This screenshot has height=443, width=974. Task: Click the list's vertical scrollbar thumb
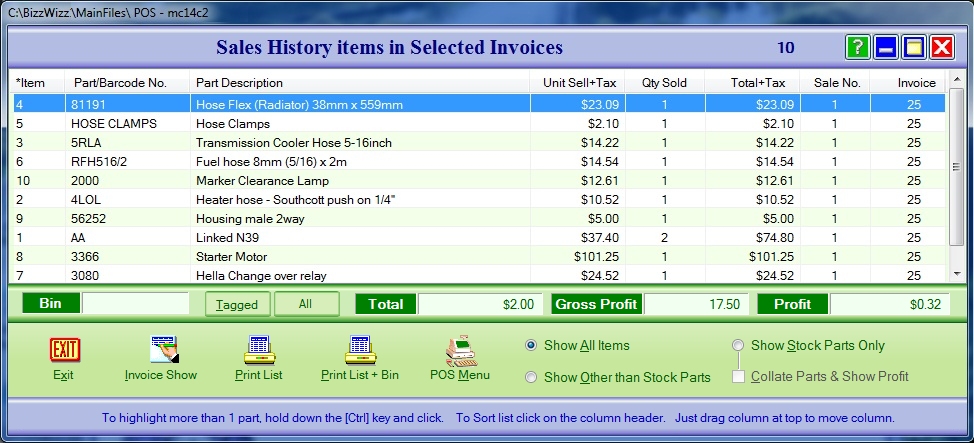[x=956, y=166]
